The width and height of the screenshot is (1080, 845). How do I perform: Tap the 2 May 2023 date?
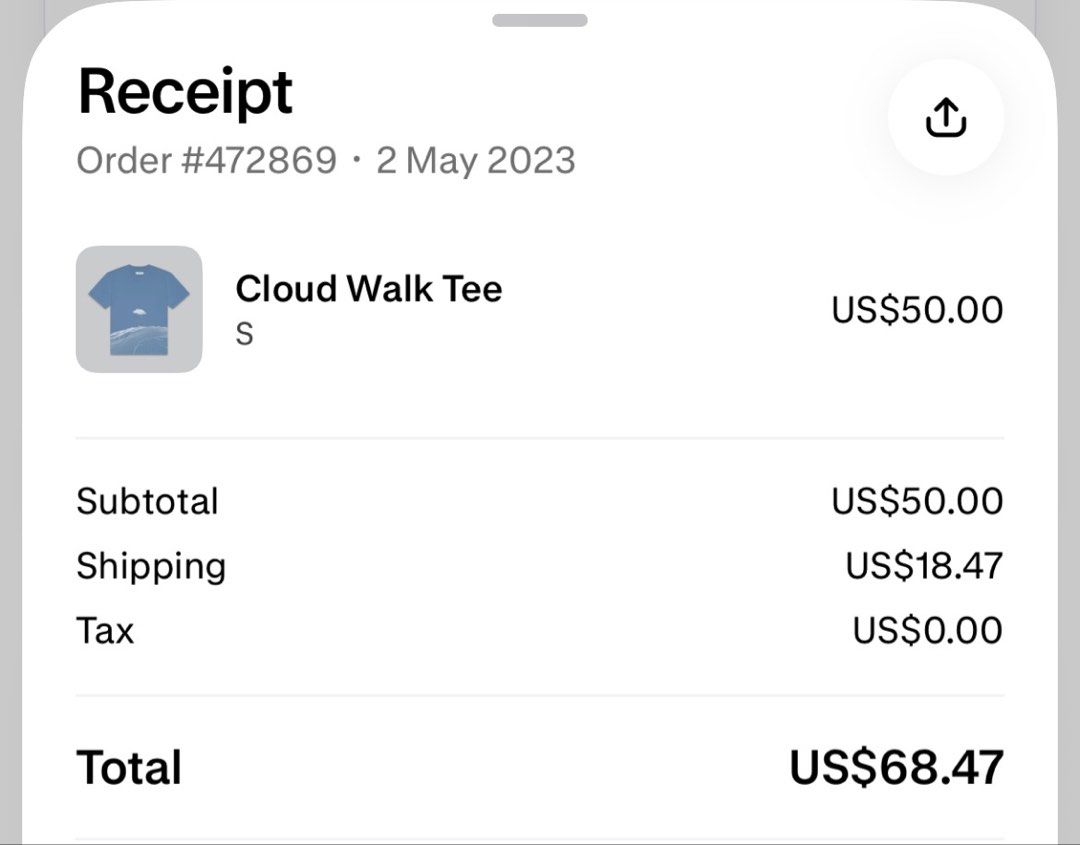475,160
